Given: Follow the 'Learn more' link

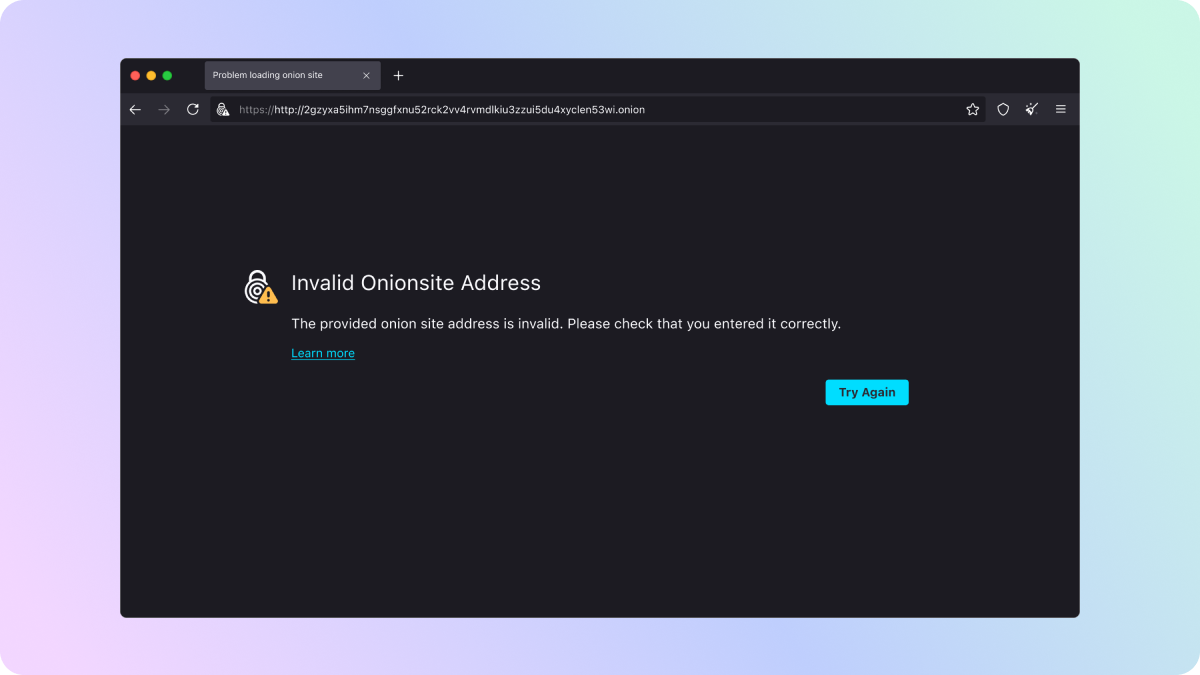Looking at the screenshot, I should 323,353.
